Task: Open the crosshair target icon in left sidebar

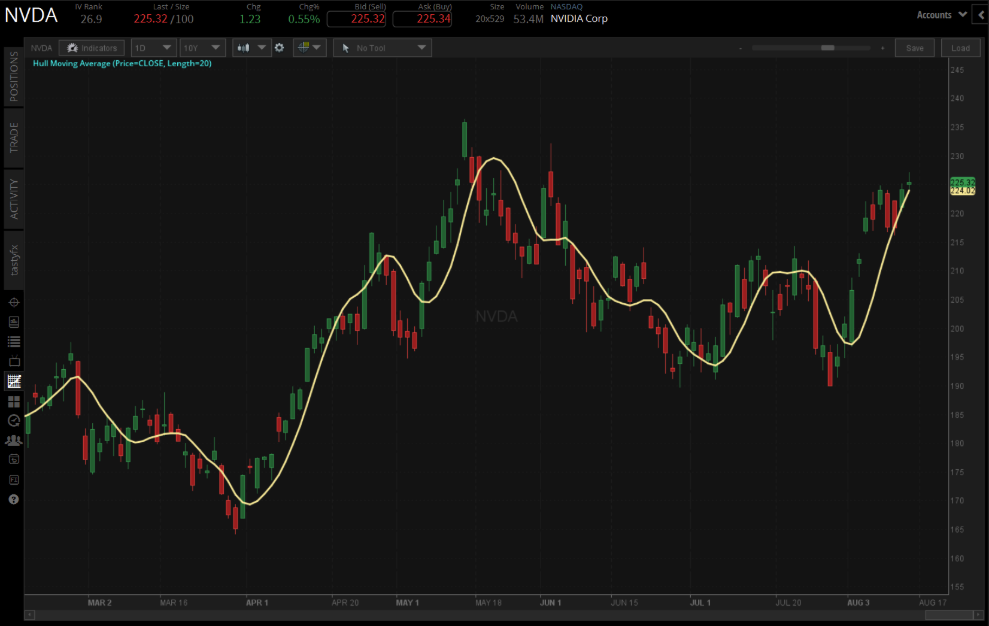Action: 14,302
